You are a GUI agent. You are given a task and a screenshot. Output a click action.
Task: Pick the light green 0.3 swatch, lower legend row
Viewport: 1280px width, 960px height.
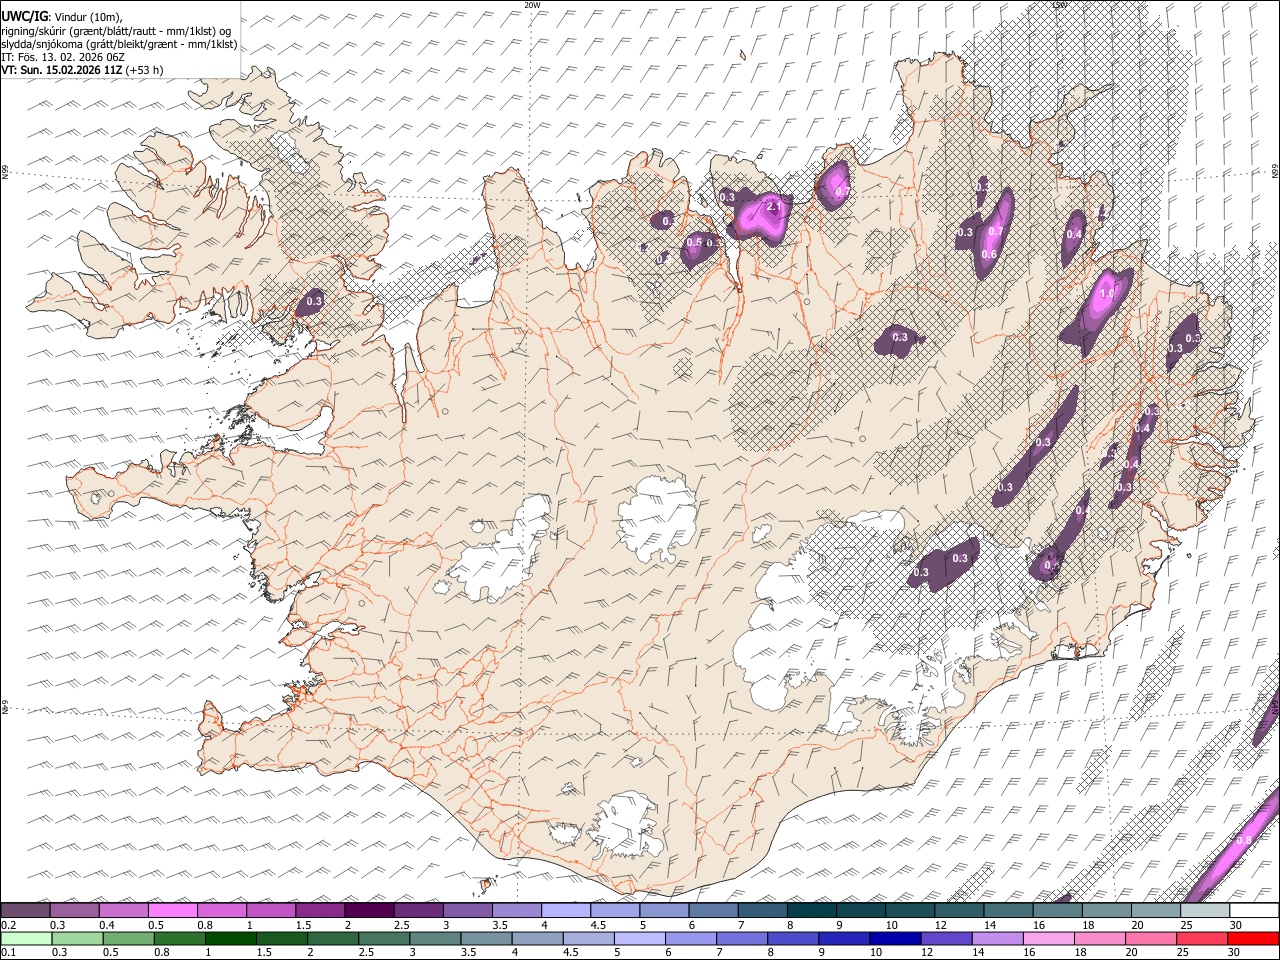[77, 939]
